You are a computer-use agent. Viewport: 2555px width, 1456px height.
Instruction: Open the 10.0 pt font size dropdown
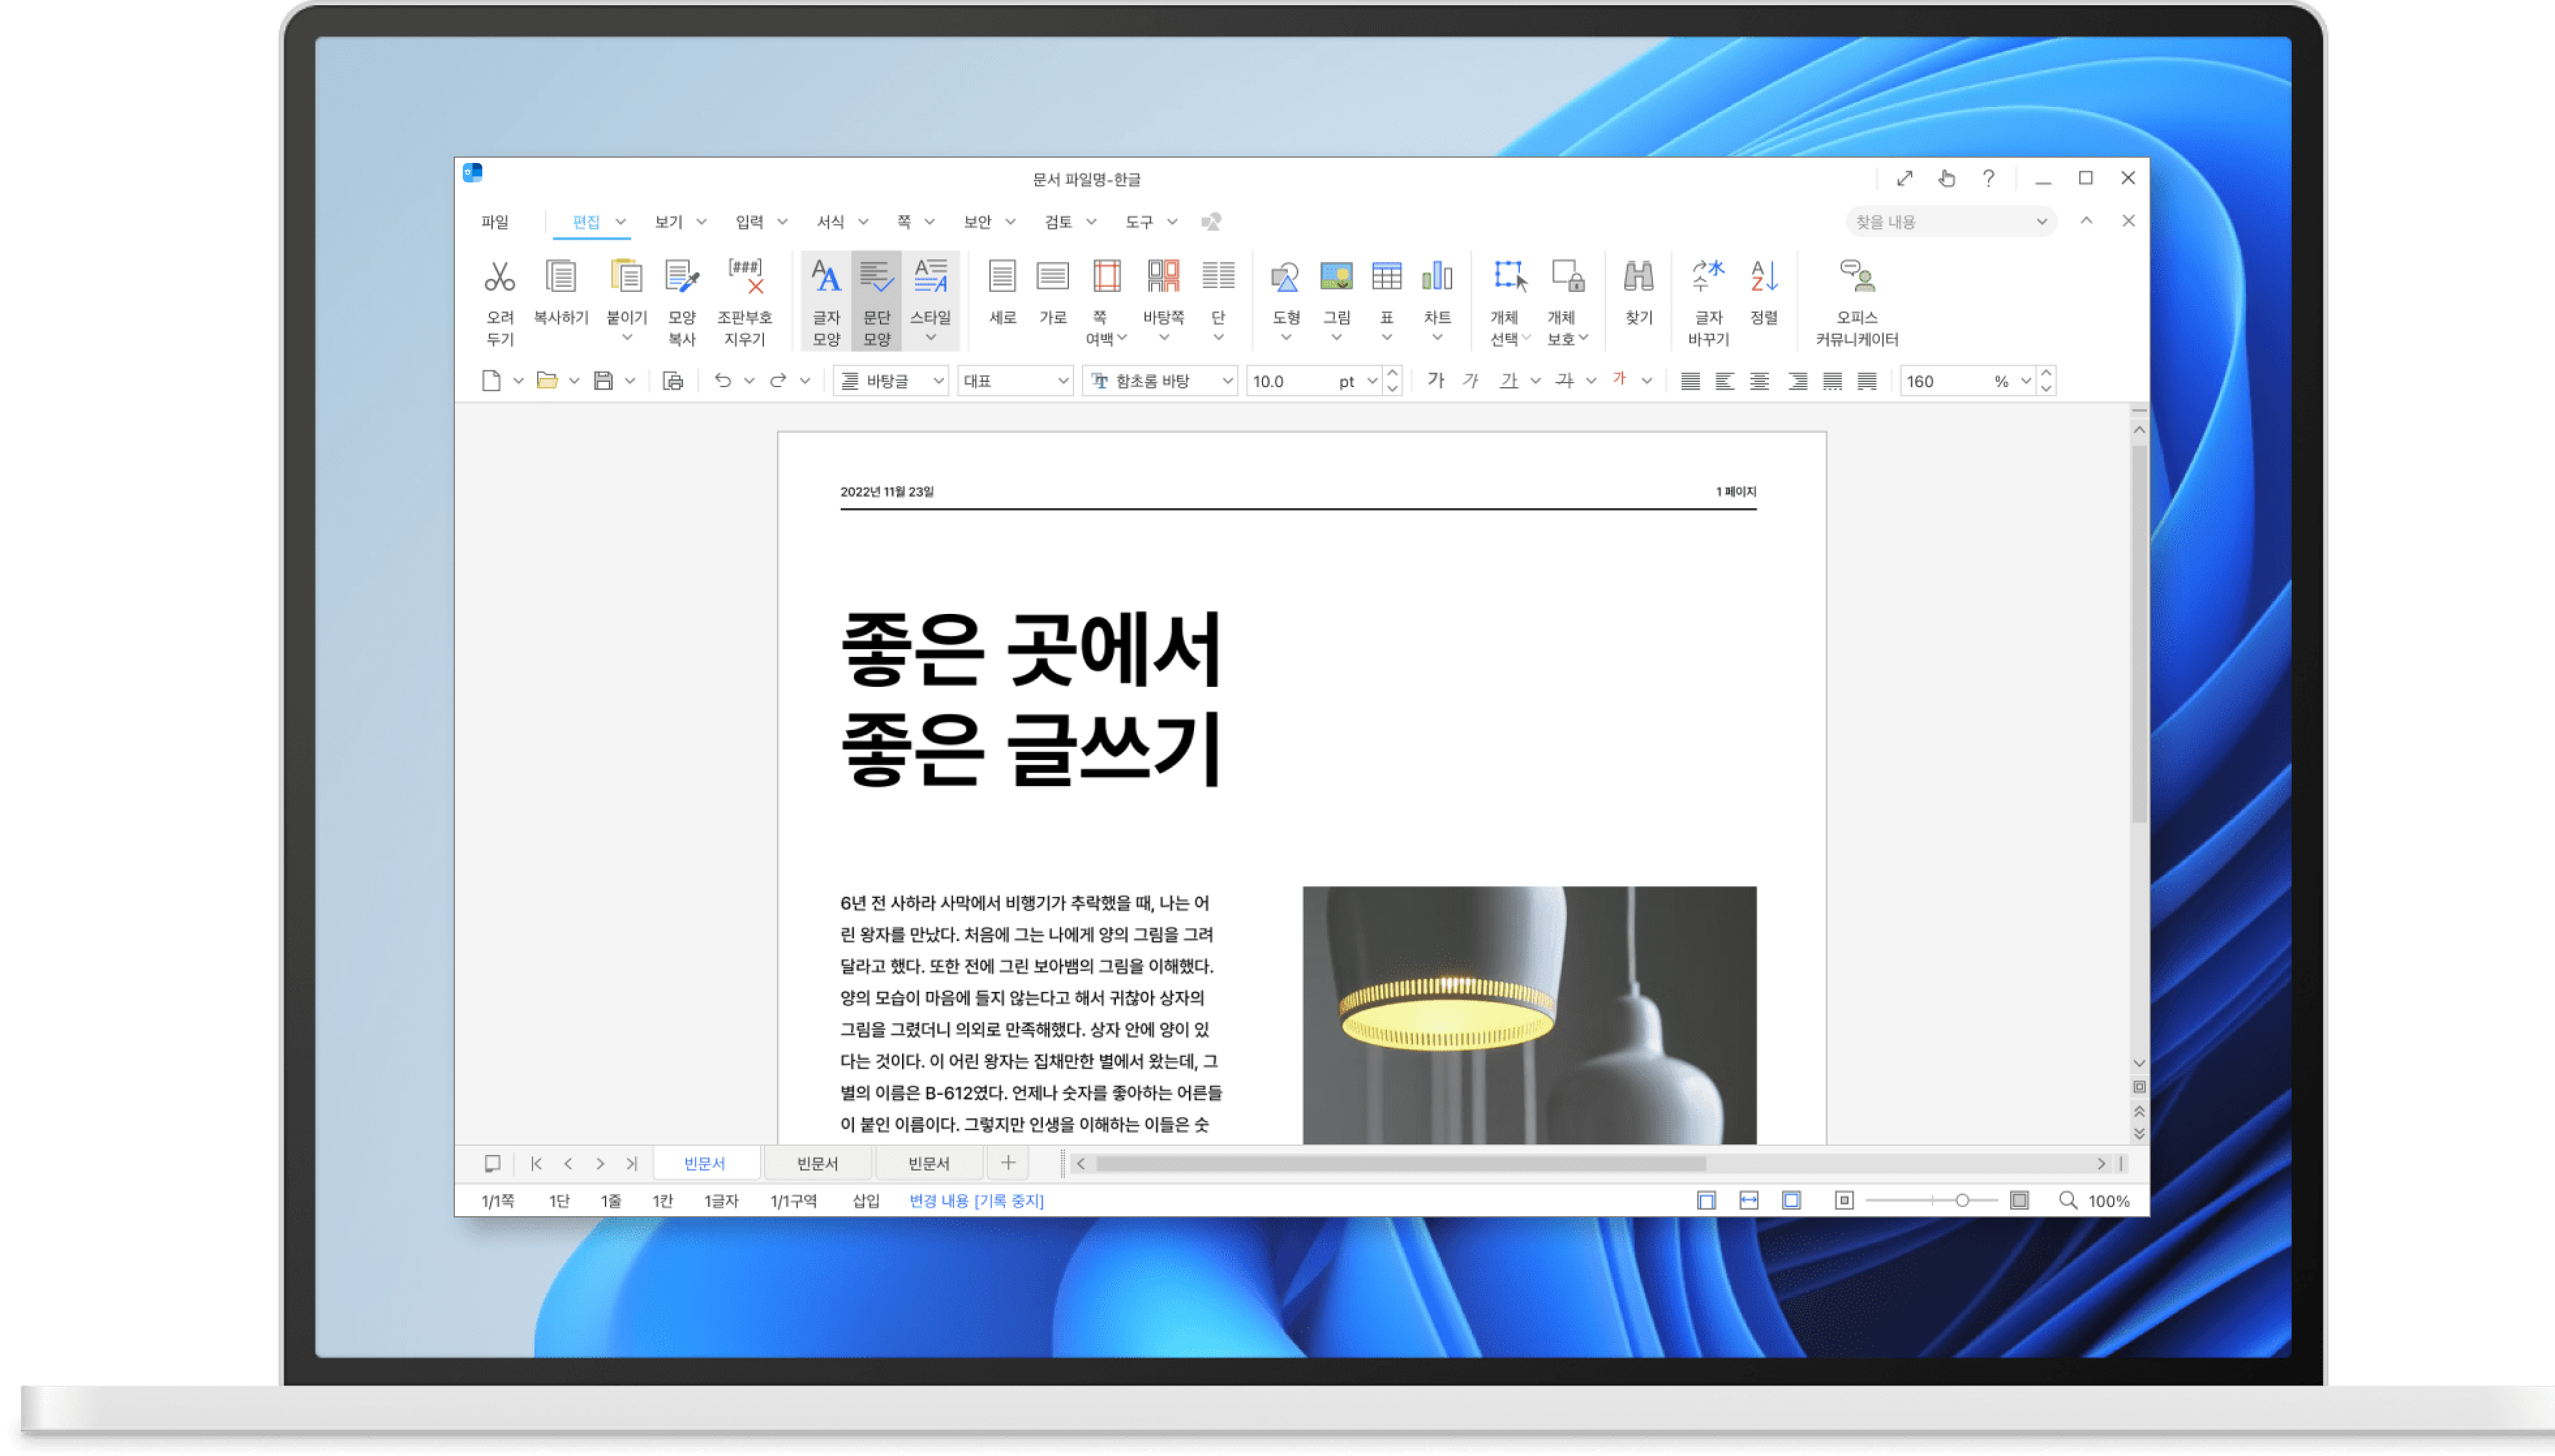click(1372, 381)
